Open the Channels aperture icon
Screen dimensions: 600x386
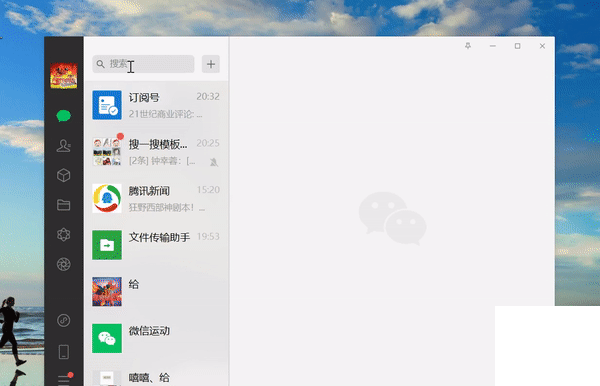pyautogui.click(x=64, y=264)
